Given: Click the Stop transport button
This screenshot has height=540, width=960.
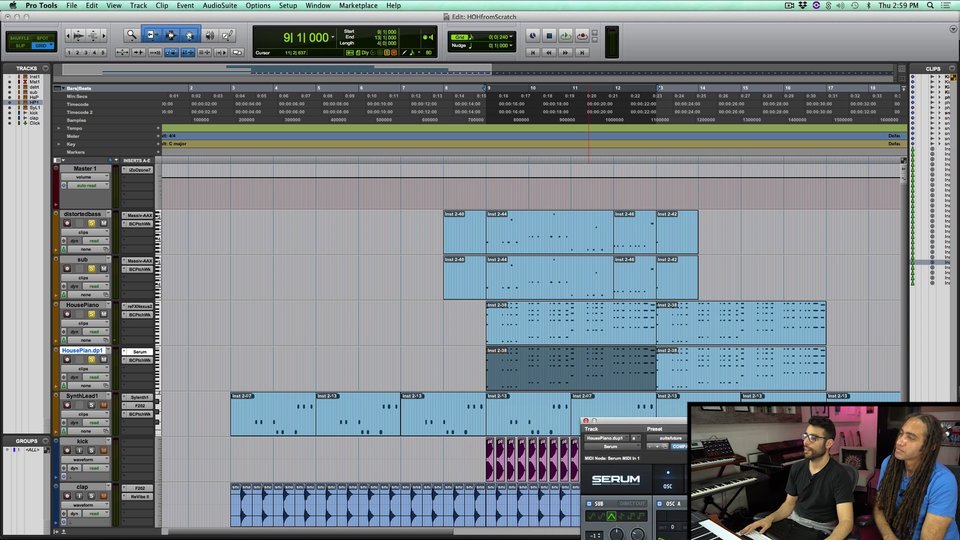Looking at the screenshot, I should click(x=549, y=36).
